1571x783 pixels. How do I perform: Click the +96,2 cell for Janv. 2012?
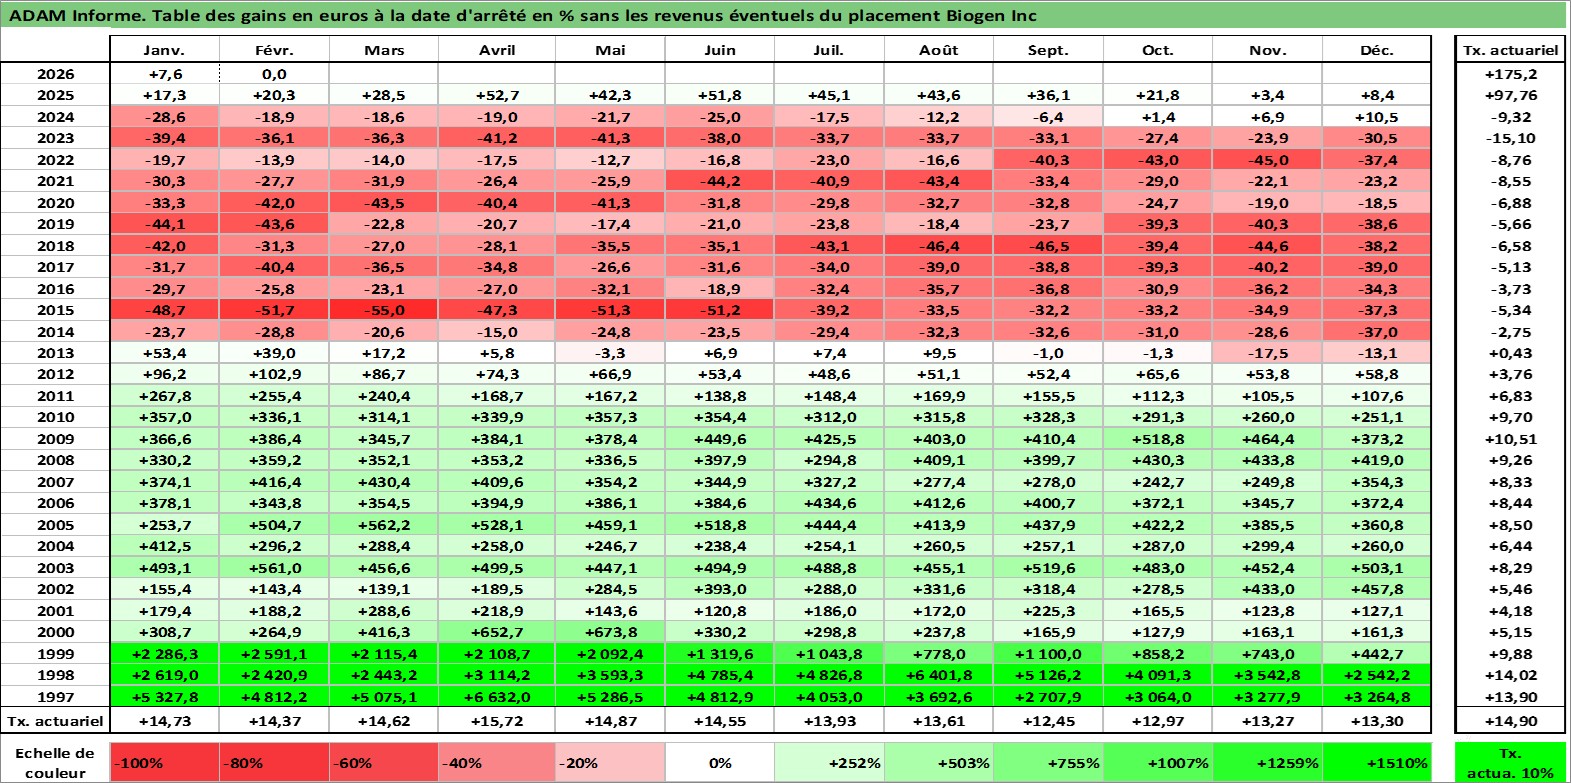[x=164, y=374]
